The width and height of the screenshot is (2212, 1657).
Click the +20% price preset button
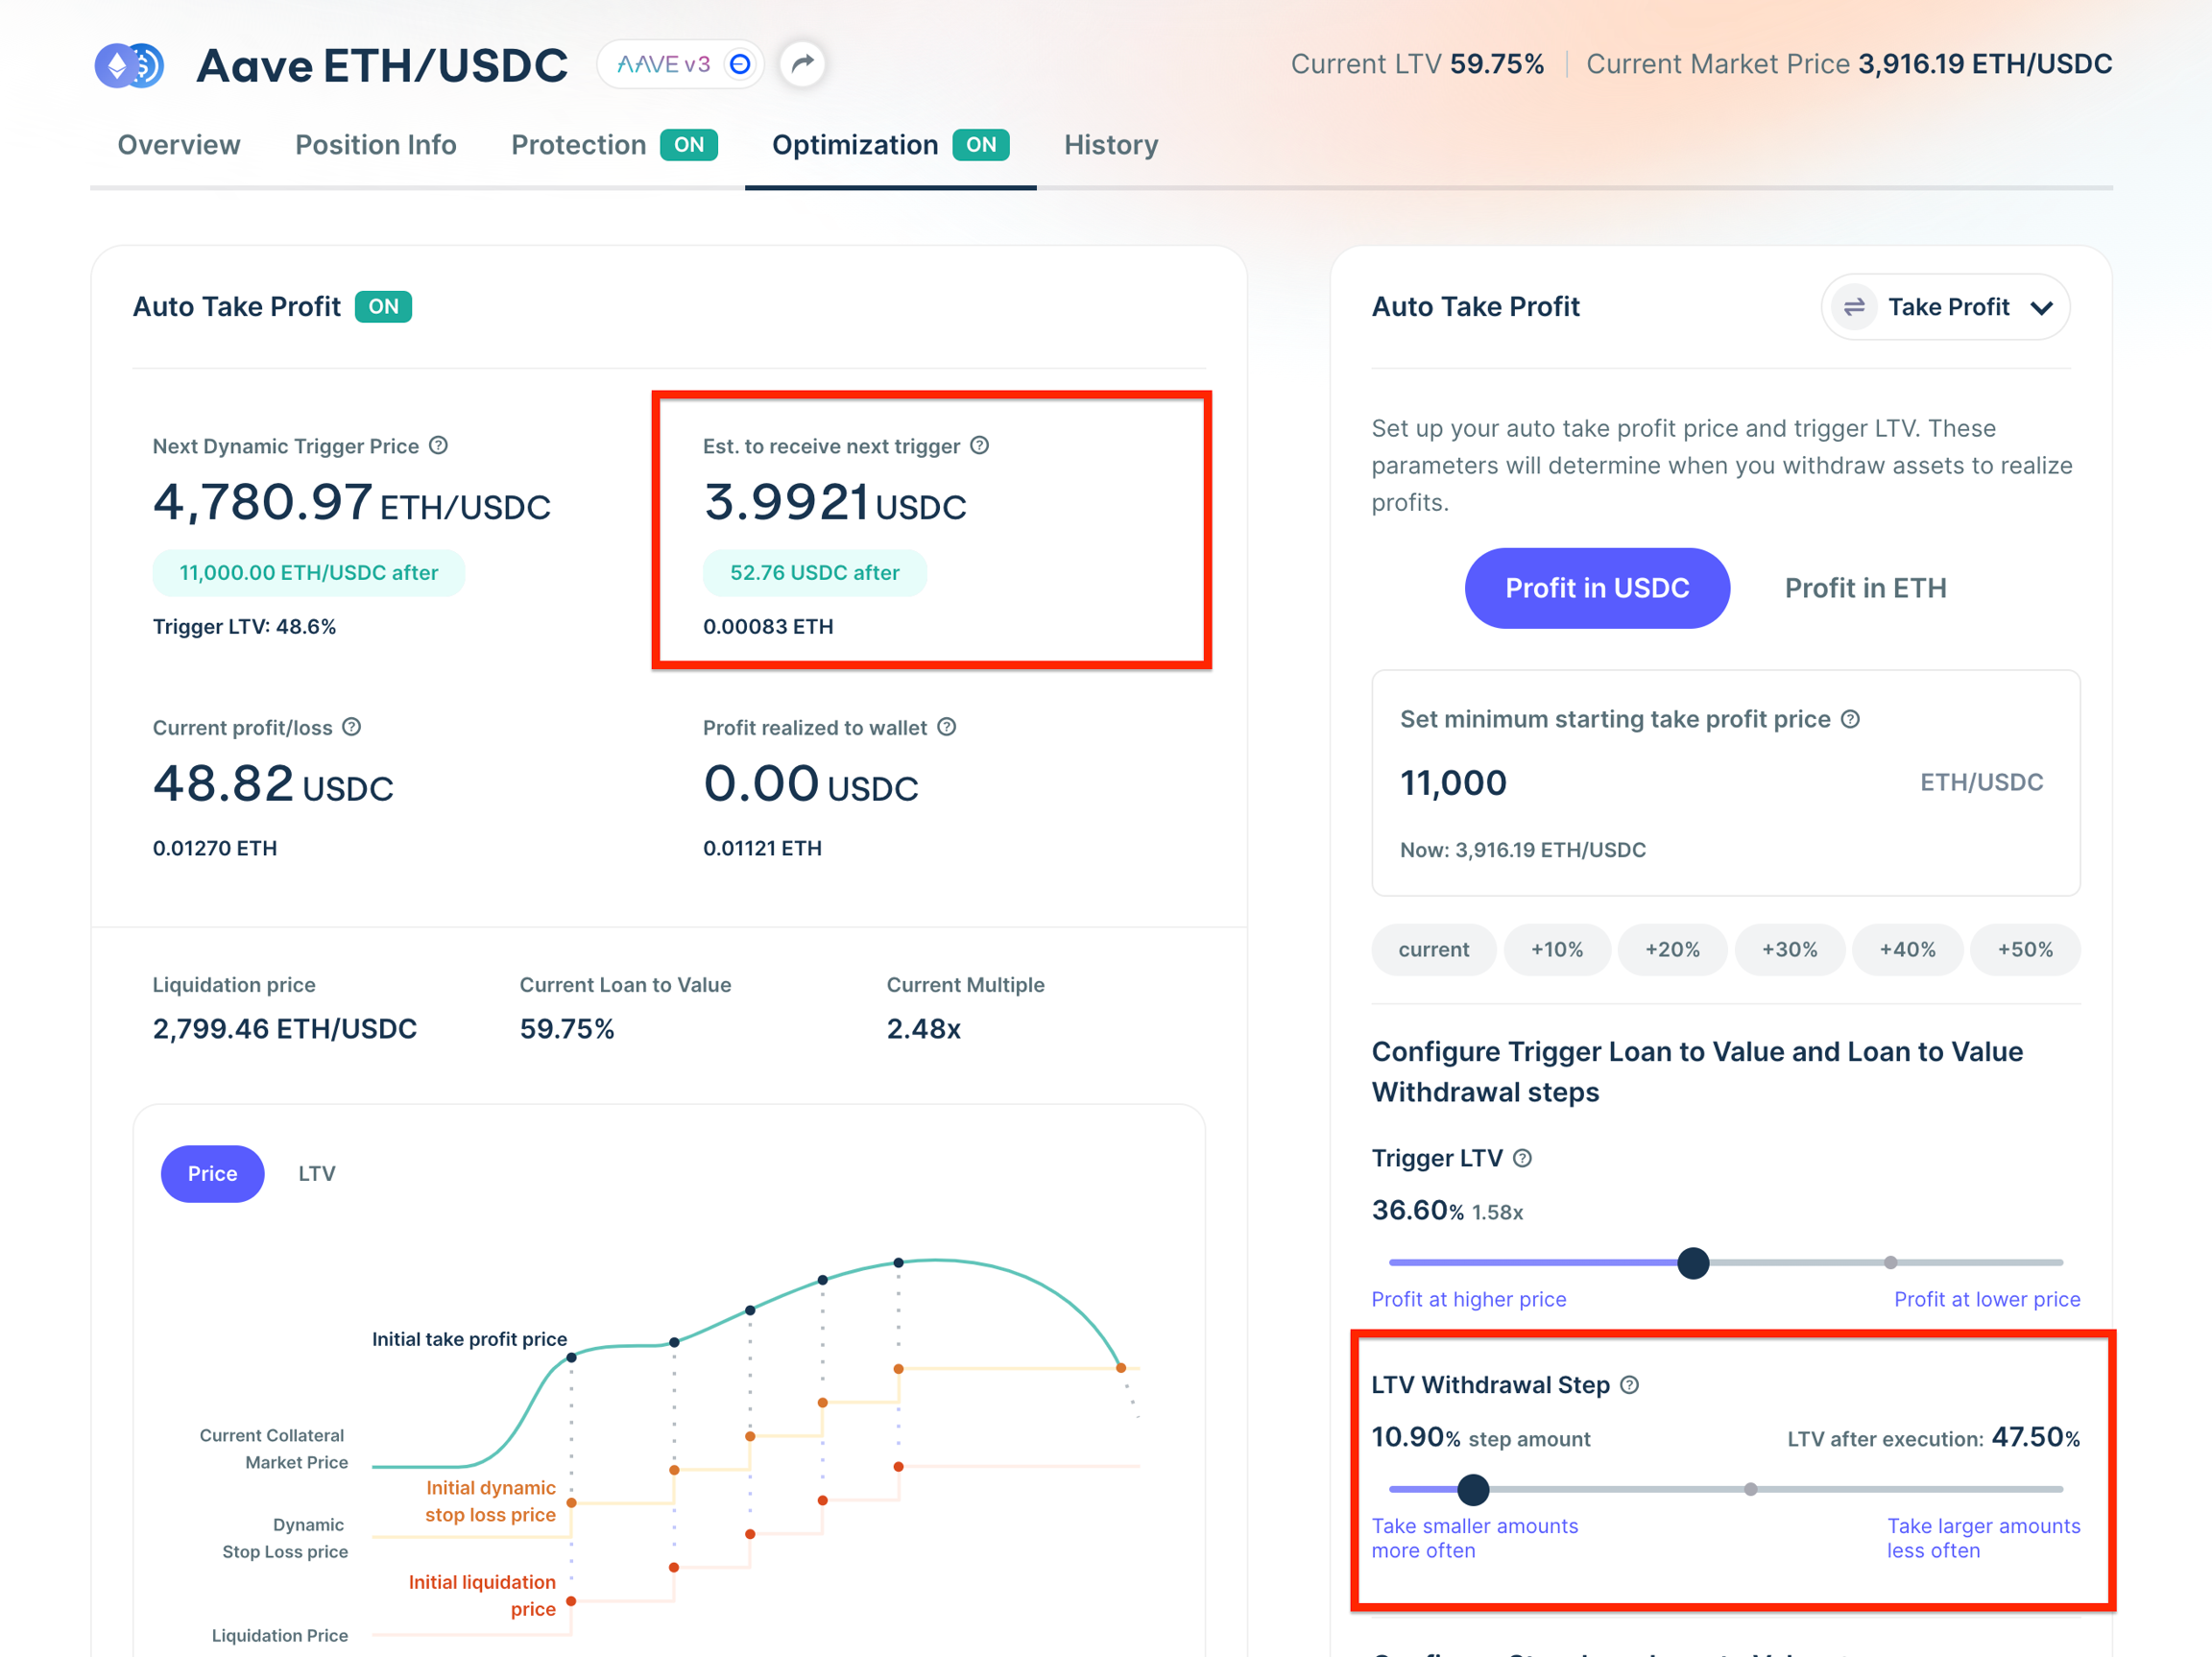1672,949
